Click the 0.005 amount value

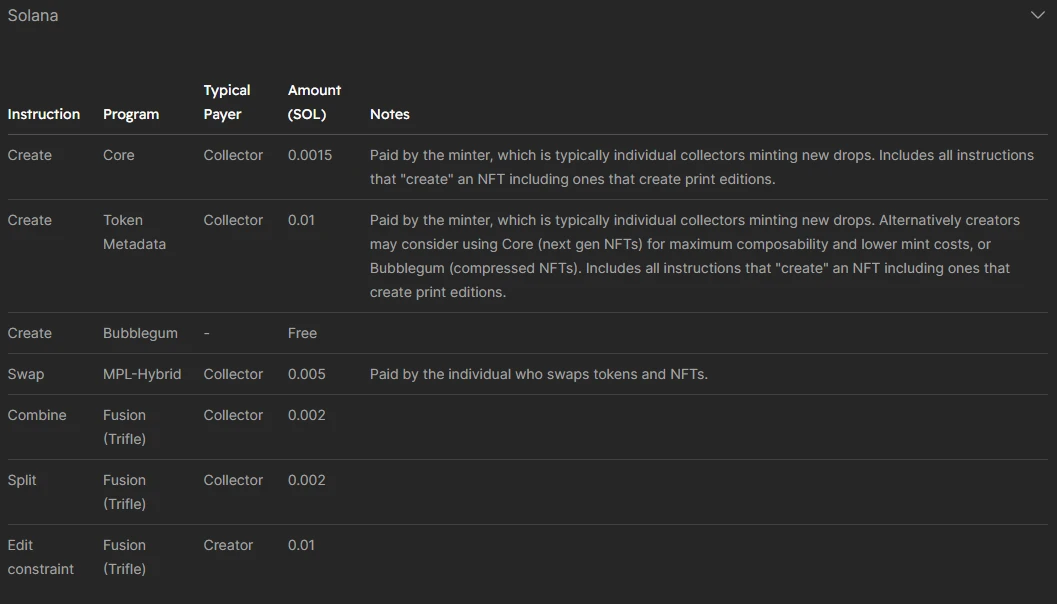click(306, 374)
